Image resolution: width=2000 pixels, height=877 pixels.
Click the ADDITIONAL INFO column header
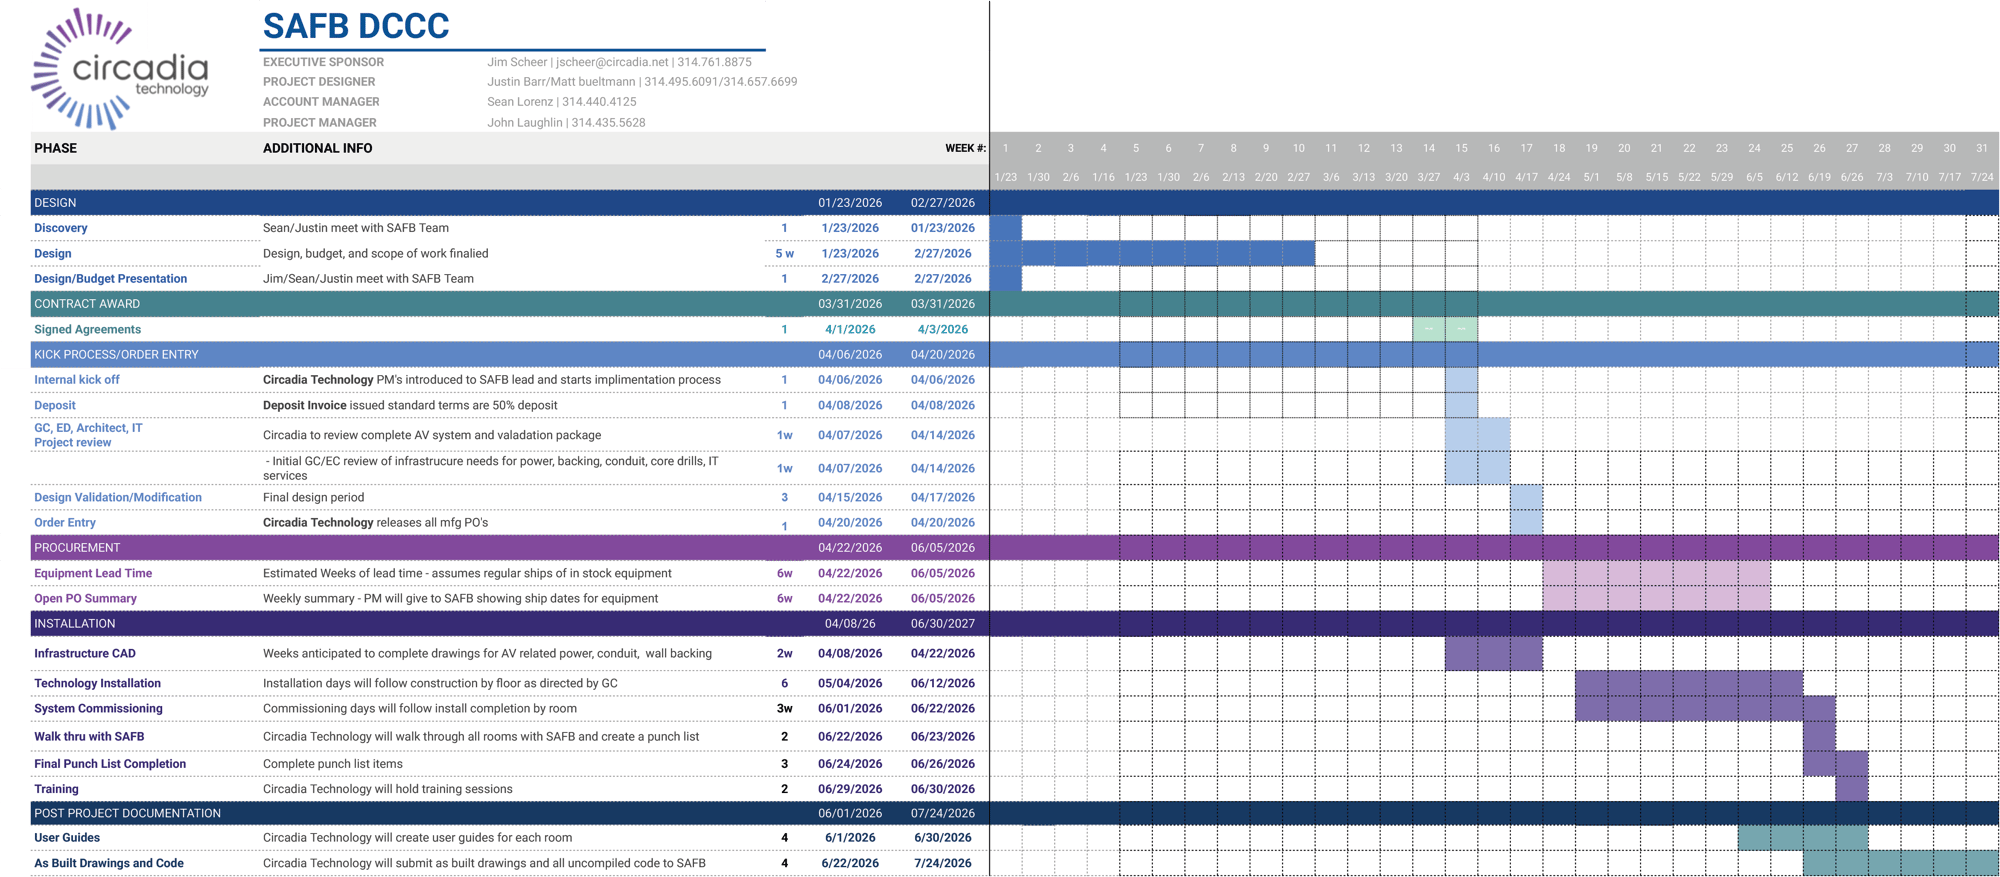tap(317, 148)
